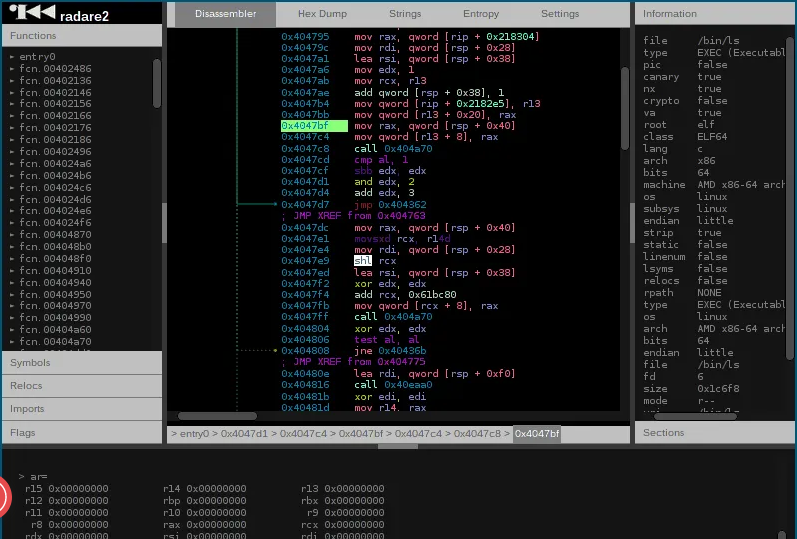Click the radare2 logo icon
The height and width of the screenshot is (539, 797).
click(32, 12)
